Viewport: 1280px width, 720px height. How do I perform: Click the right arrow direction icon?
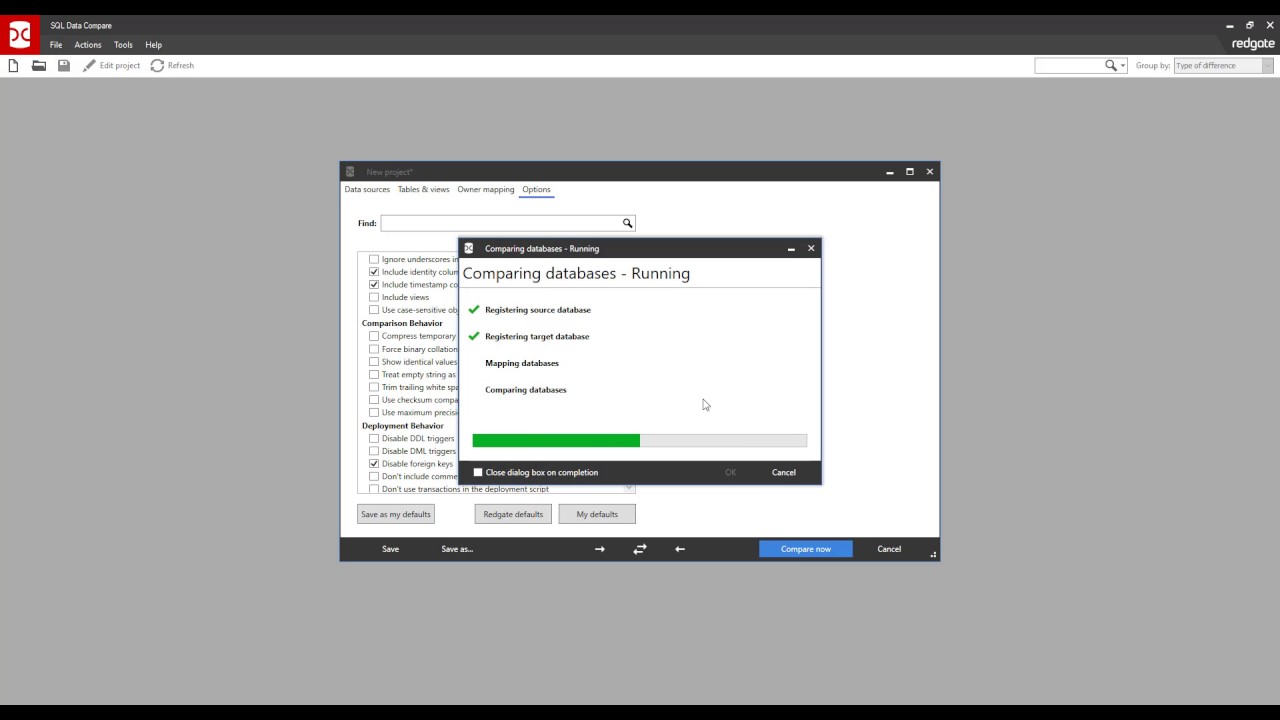click(x=600, y=549)
